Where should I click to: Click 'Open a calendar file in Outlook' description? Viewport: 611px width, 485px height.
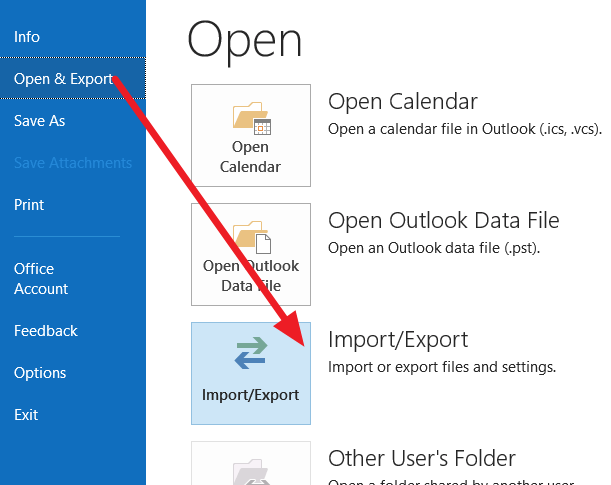click(x=465, y=129)
